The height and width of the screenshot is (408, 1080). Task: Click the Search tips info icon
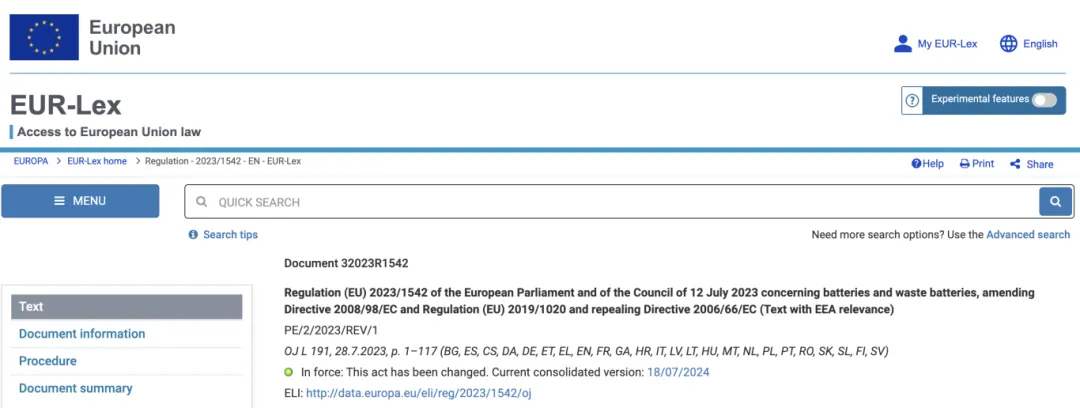[x=194, y=235]
